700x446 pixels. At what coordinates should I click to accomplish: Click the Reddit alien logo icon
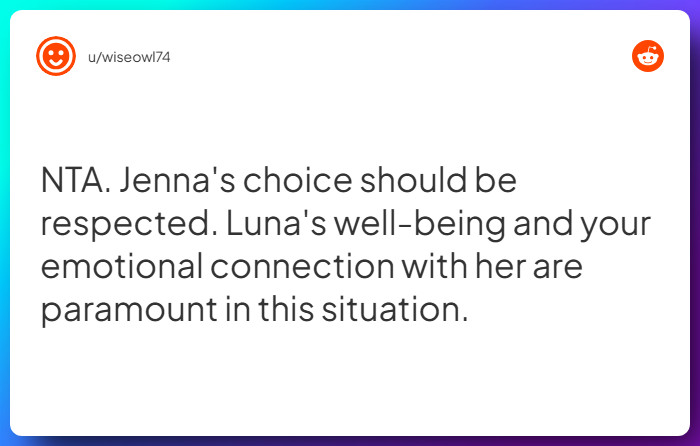(648, 56)
